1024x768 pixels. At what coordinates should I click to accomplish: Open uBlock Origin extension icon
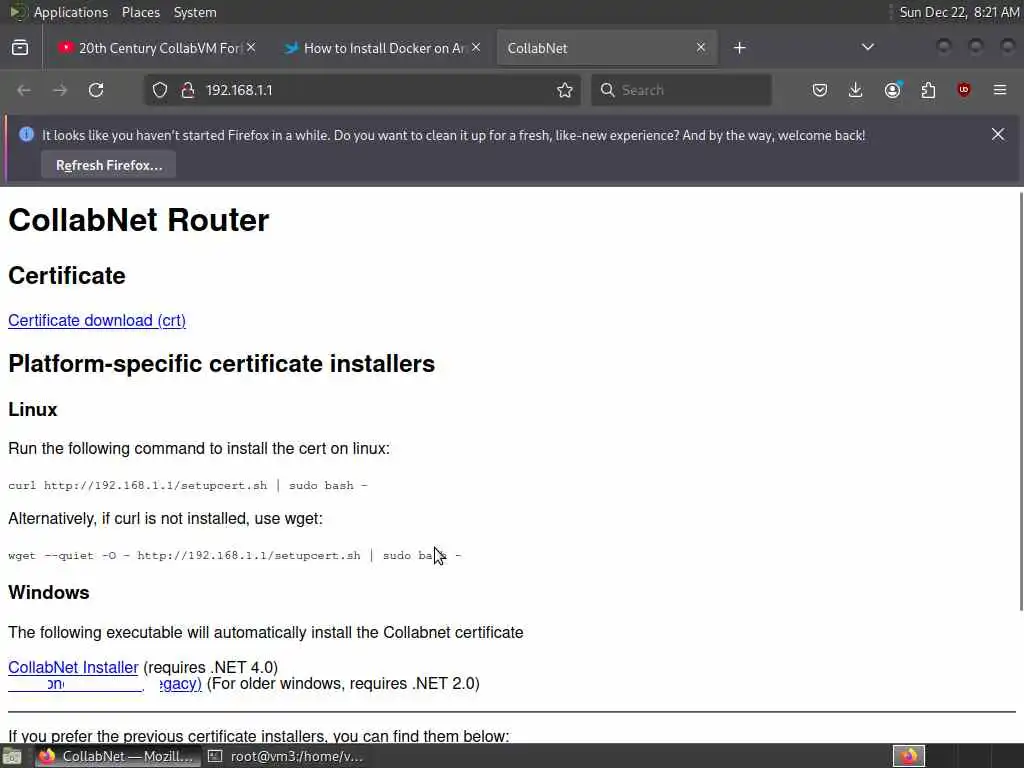[964, 90]
